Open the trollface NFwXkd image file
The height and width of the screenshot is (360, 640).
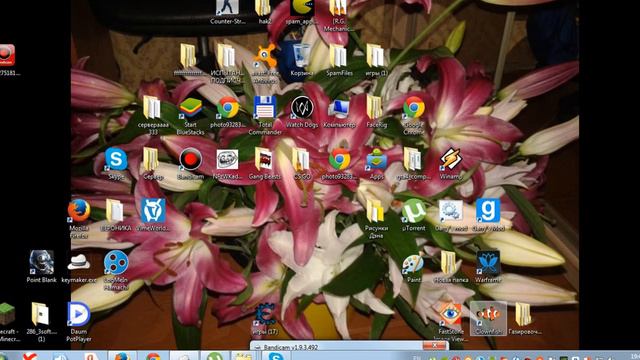coord(227,163)
